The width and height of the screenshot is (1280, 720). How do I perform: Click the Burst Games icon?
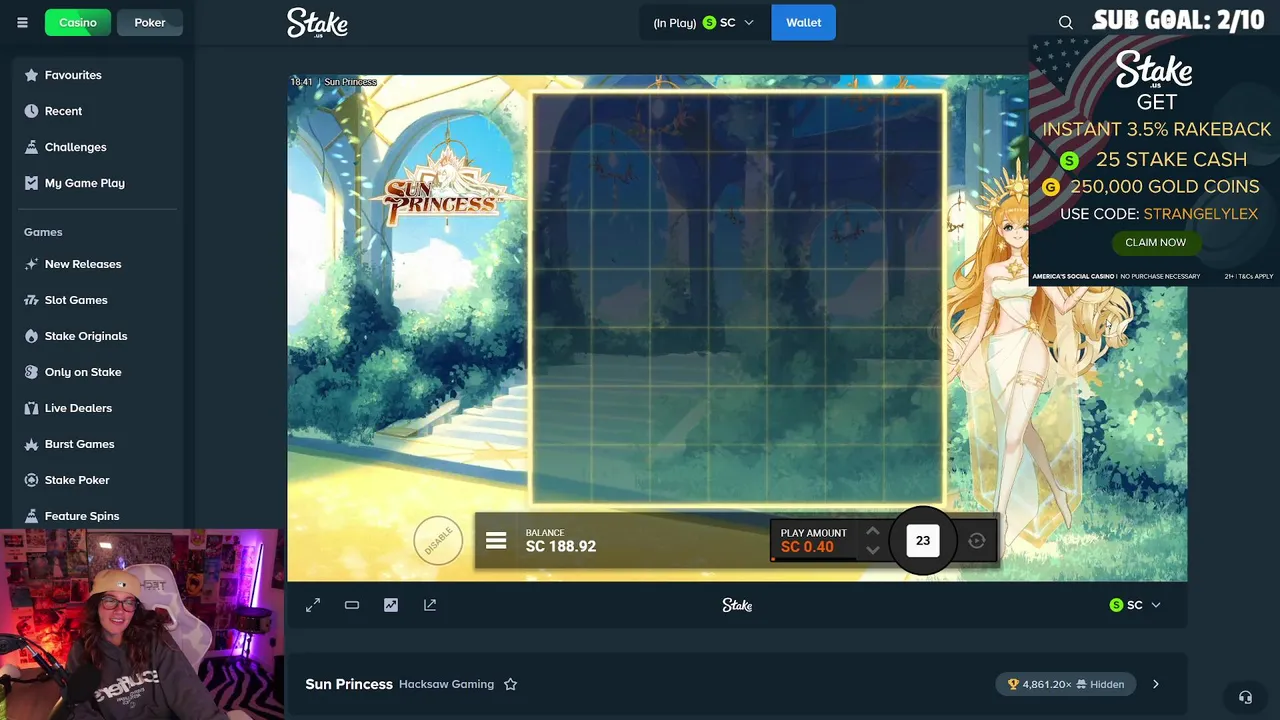[x=31, y=444]
